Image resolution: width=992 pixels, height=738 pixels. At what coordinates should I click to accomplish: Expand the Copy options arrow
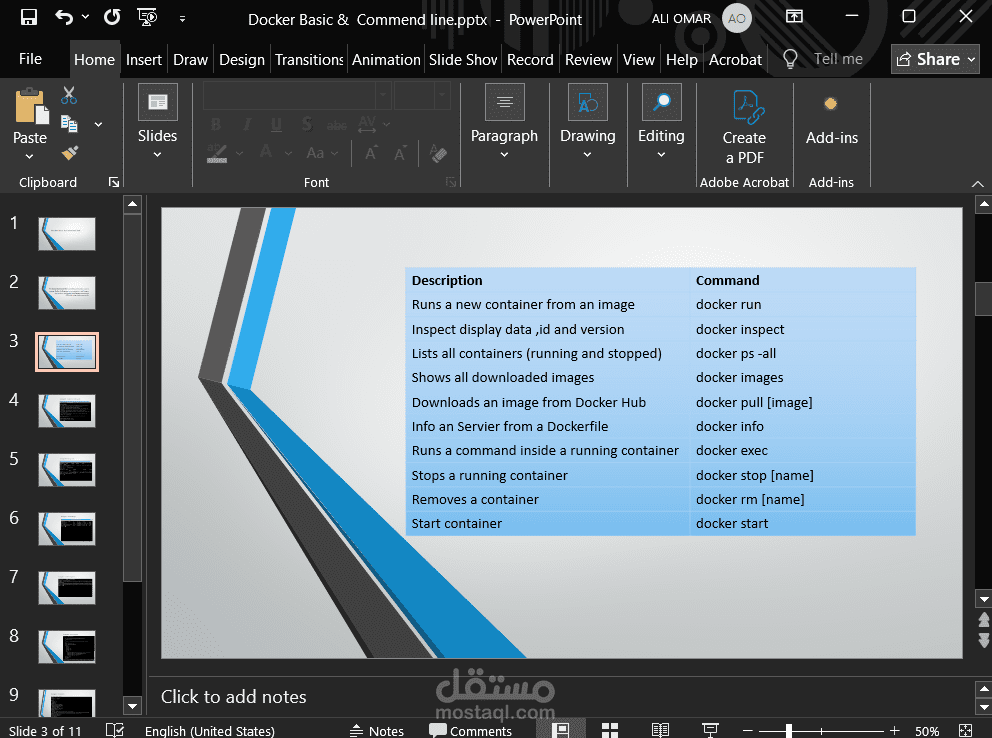(98, 125)
